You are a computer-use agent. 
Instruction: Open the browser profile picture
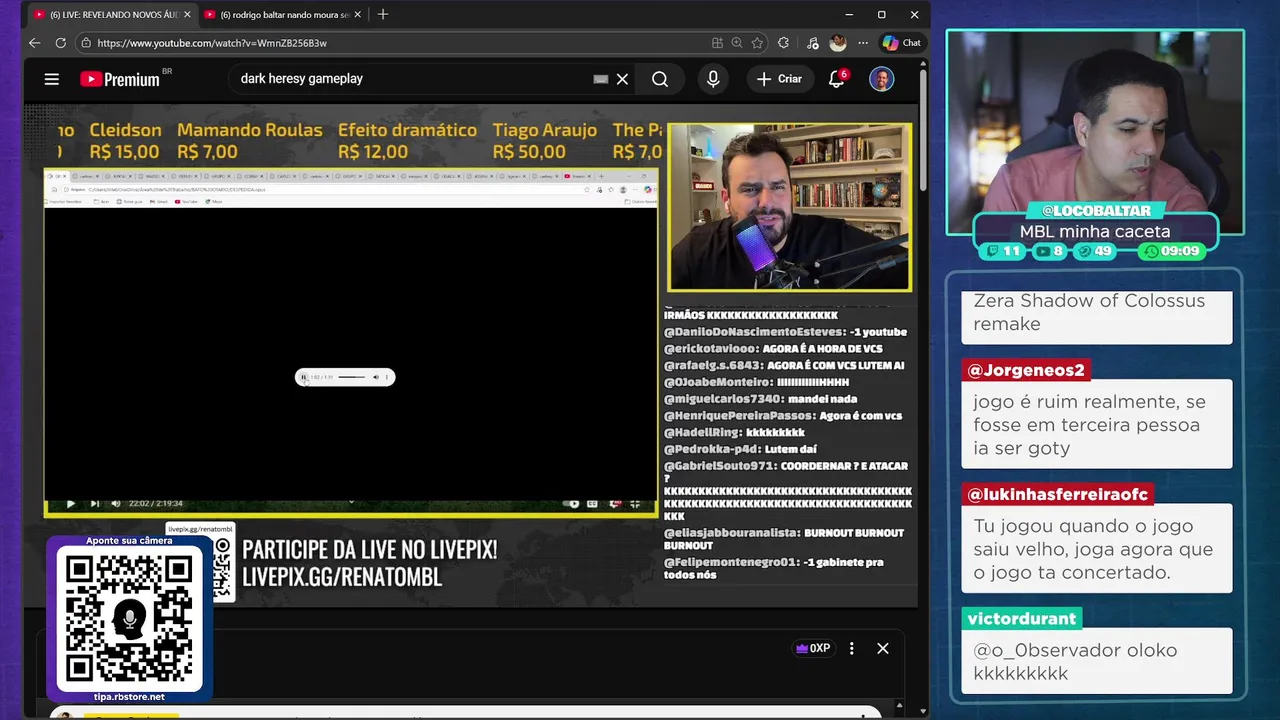(838, 43)
